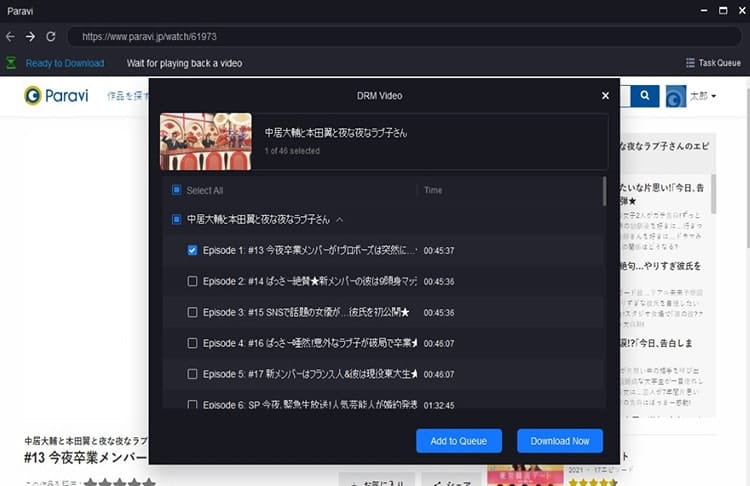Viewport: 750px width, 486px height.
Task: Click the Time column header
Action: 433,190
